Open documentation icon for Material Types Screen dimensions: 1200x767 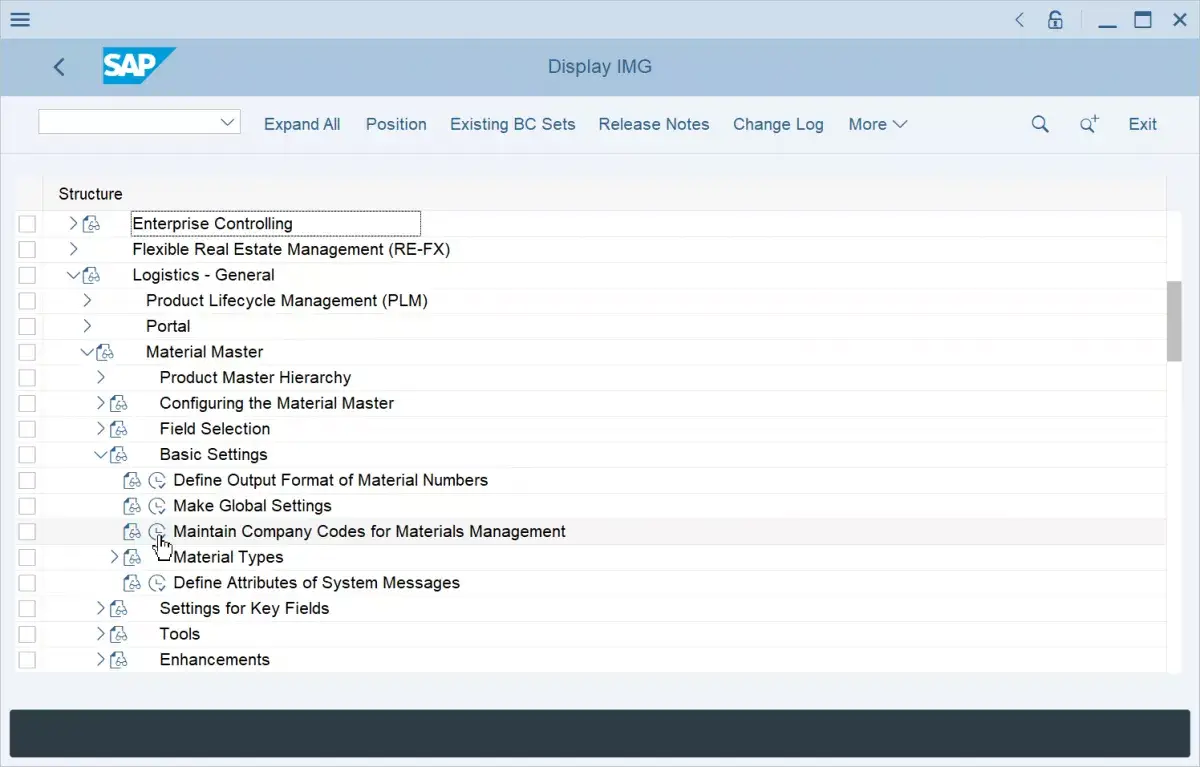tap(132, 557)
